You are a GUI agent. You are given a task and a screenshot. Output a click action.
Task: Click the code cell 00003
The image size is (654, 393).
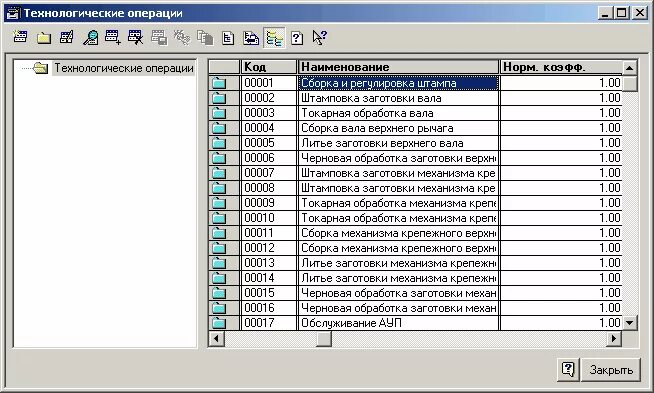(x=269, y=113)
